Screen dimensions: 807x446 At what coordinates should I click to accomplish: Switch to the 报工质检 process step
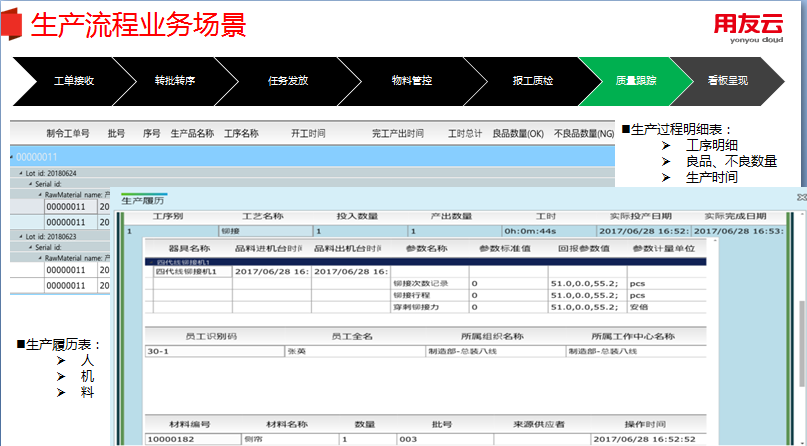[532, 80]
